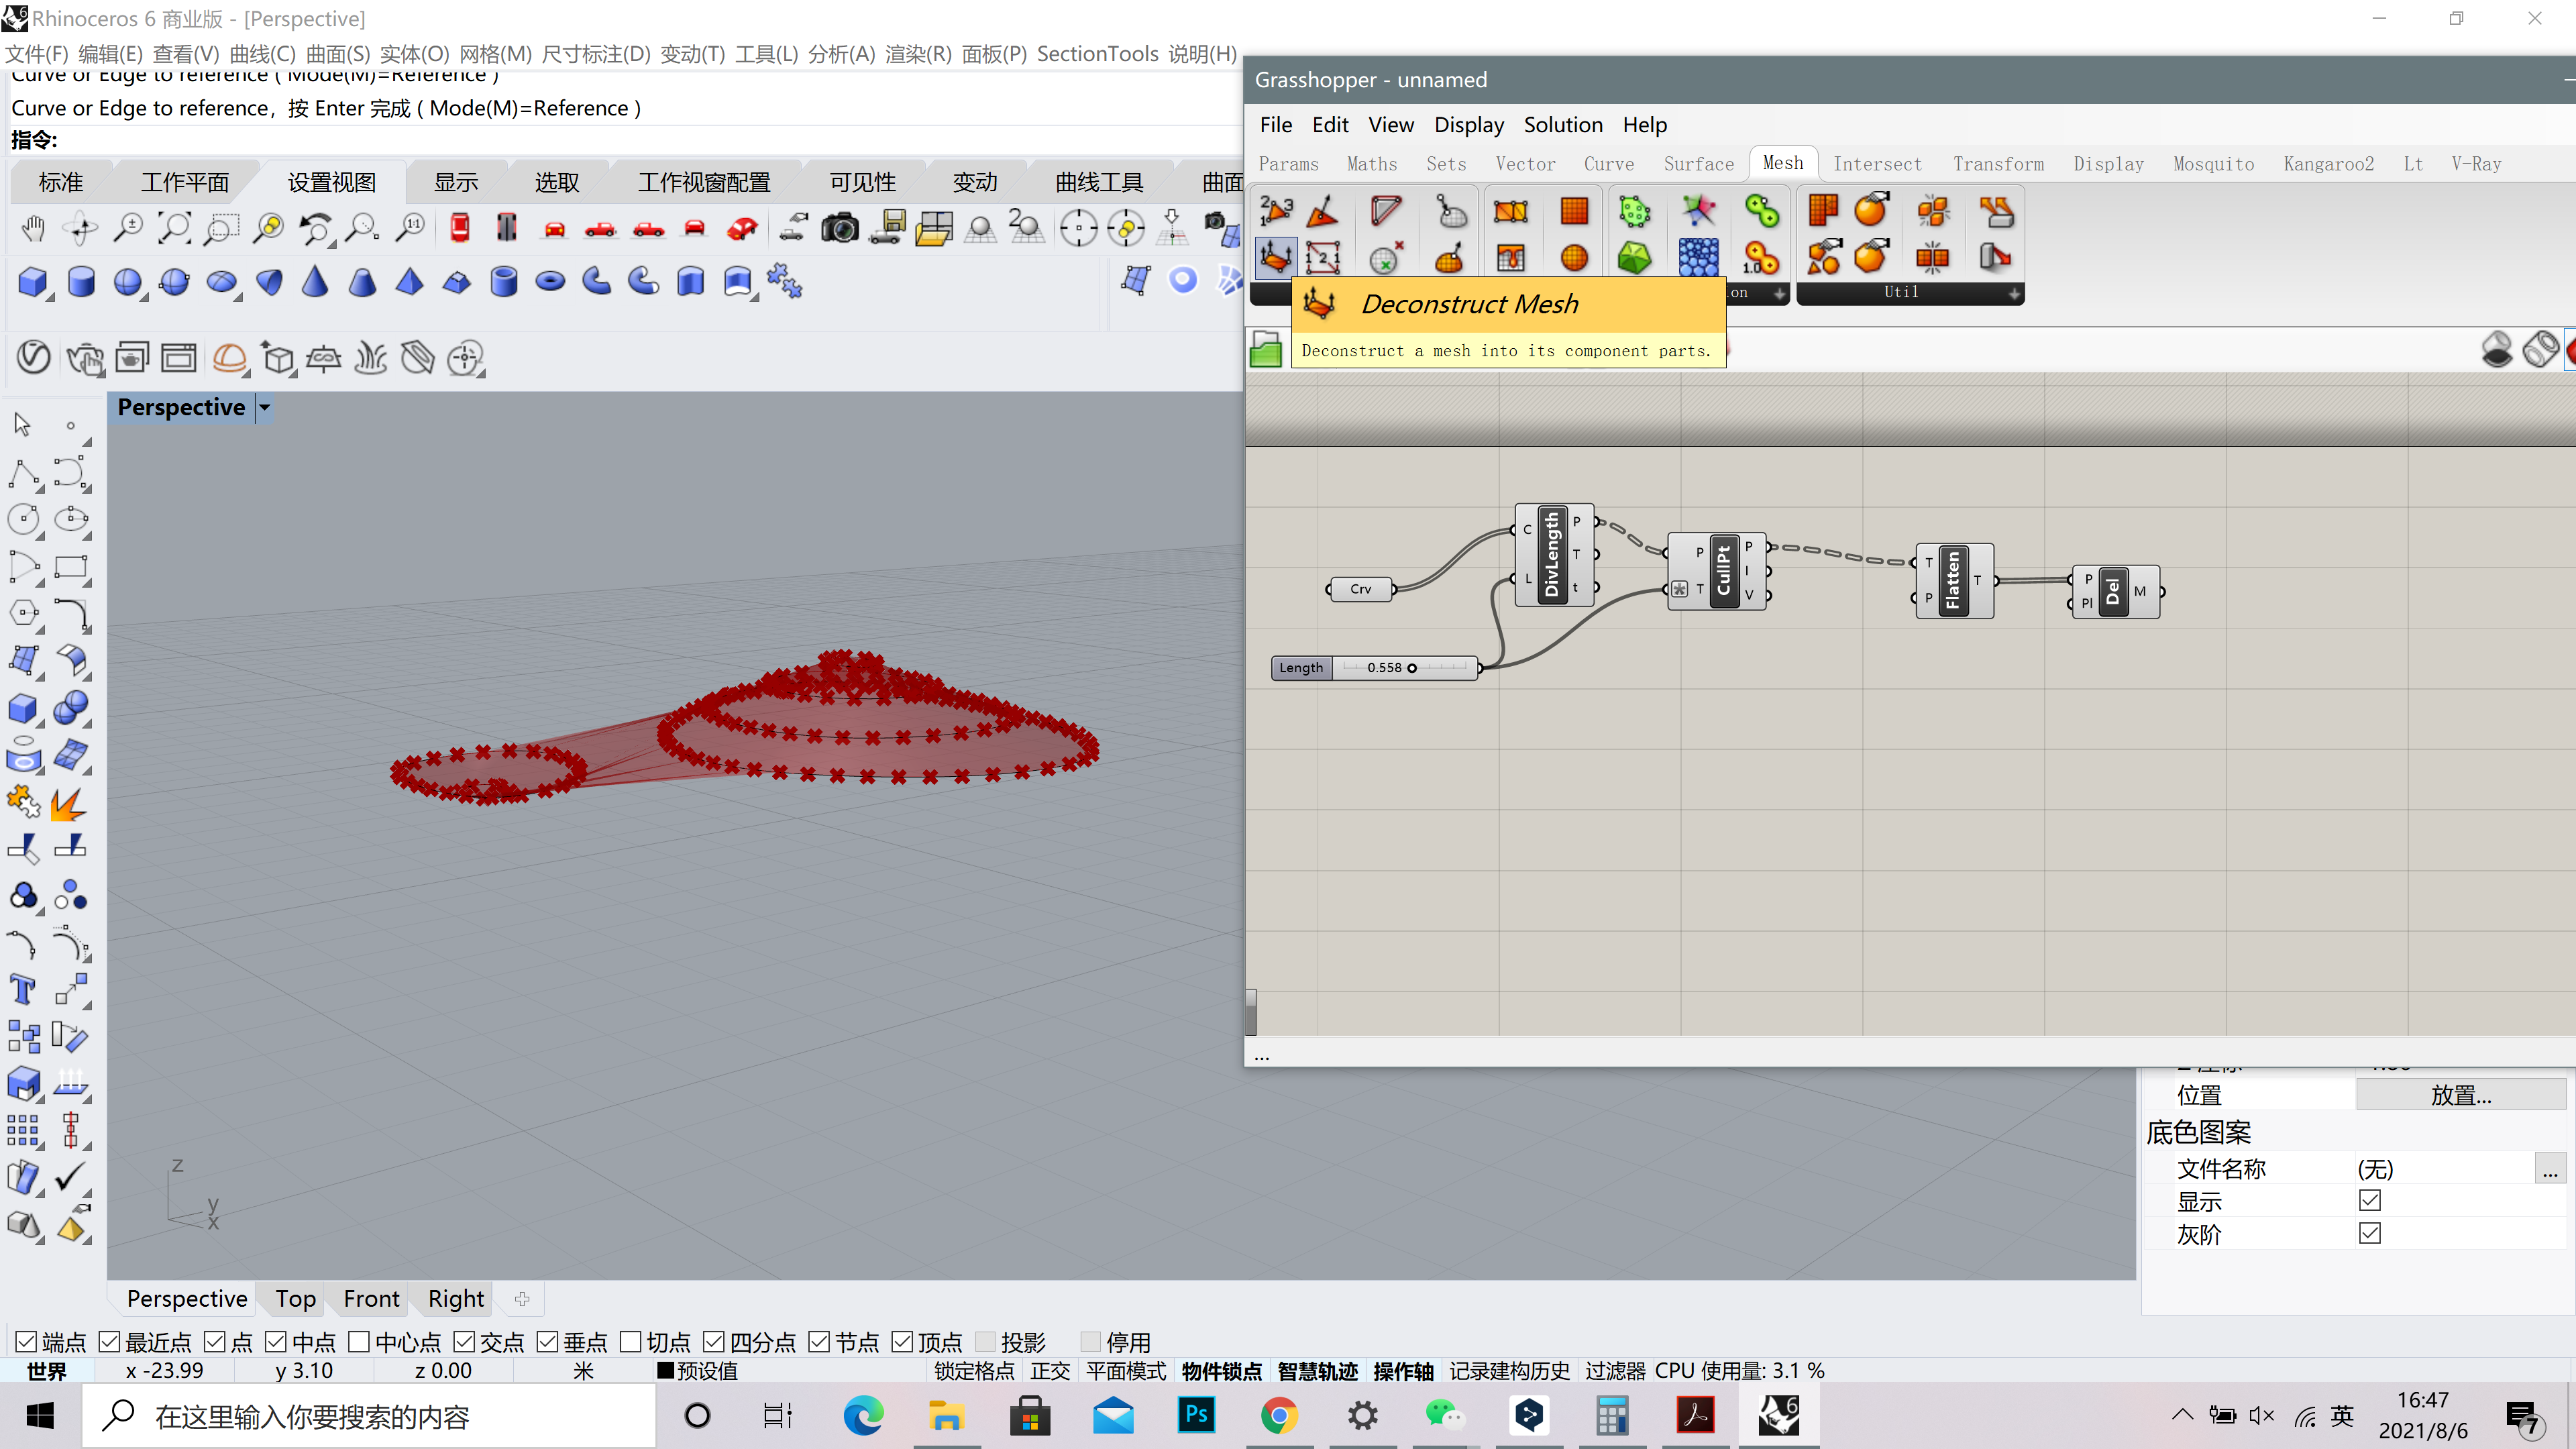
Task: Click the Length number slider
Action: coord(1375,667)
